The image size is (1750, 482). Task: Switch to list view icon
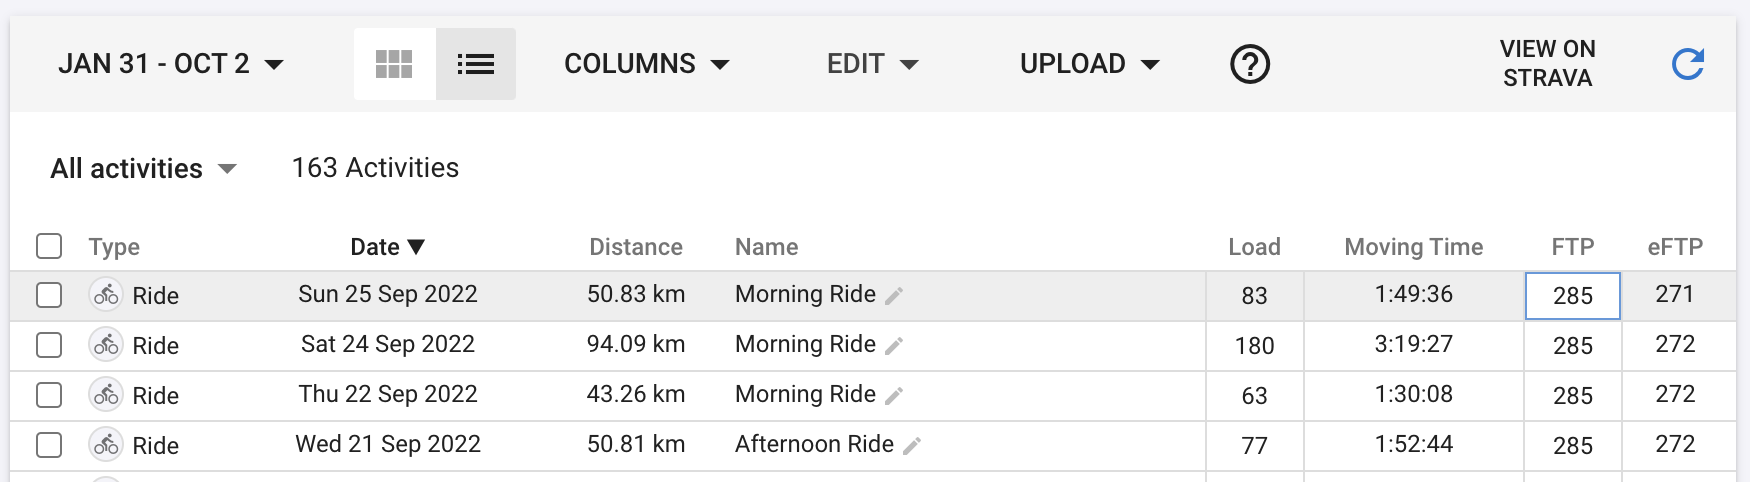476,64
